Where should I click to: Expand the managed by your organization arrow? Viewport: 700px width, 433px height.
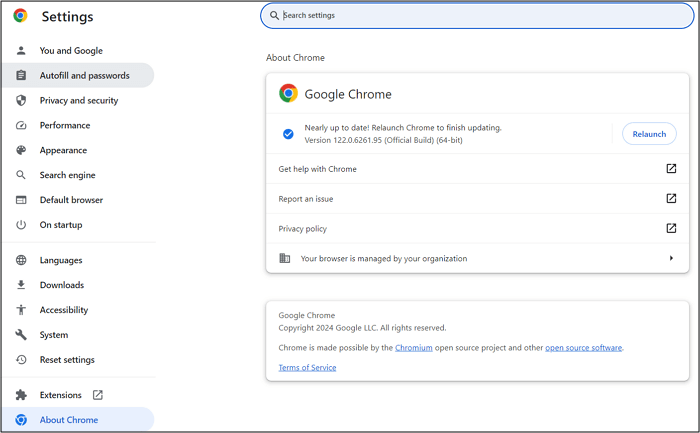[671, 258]
